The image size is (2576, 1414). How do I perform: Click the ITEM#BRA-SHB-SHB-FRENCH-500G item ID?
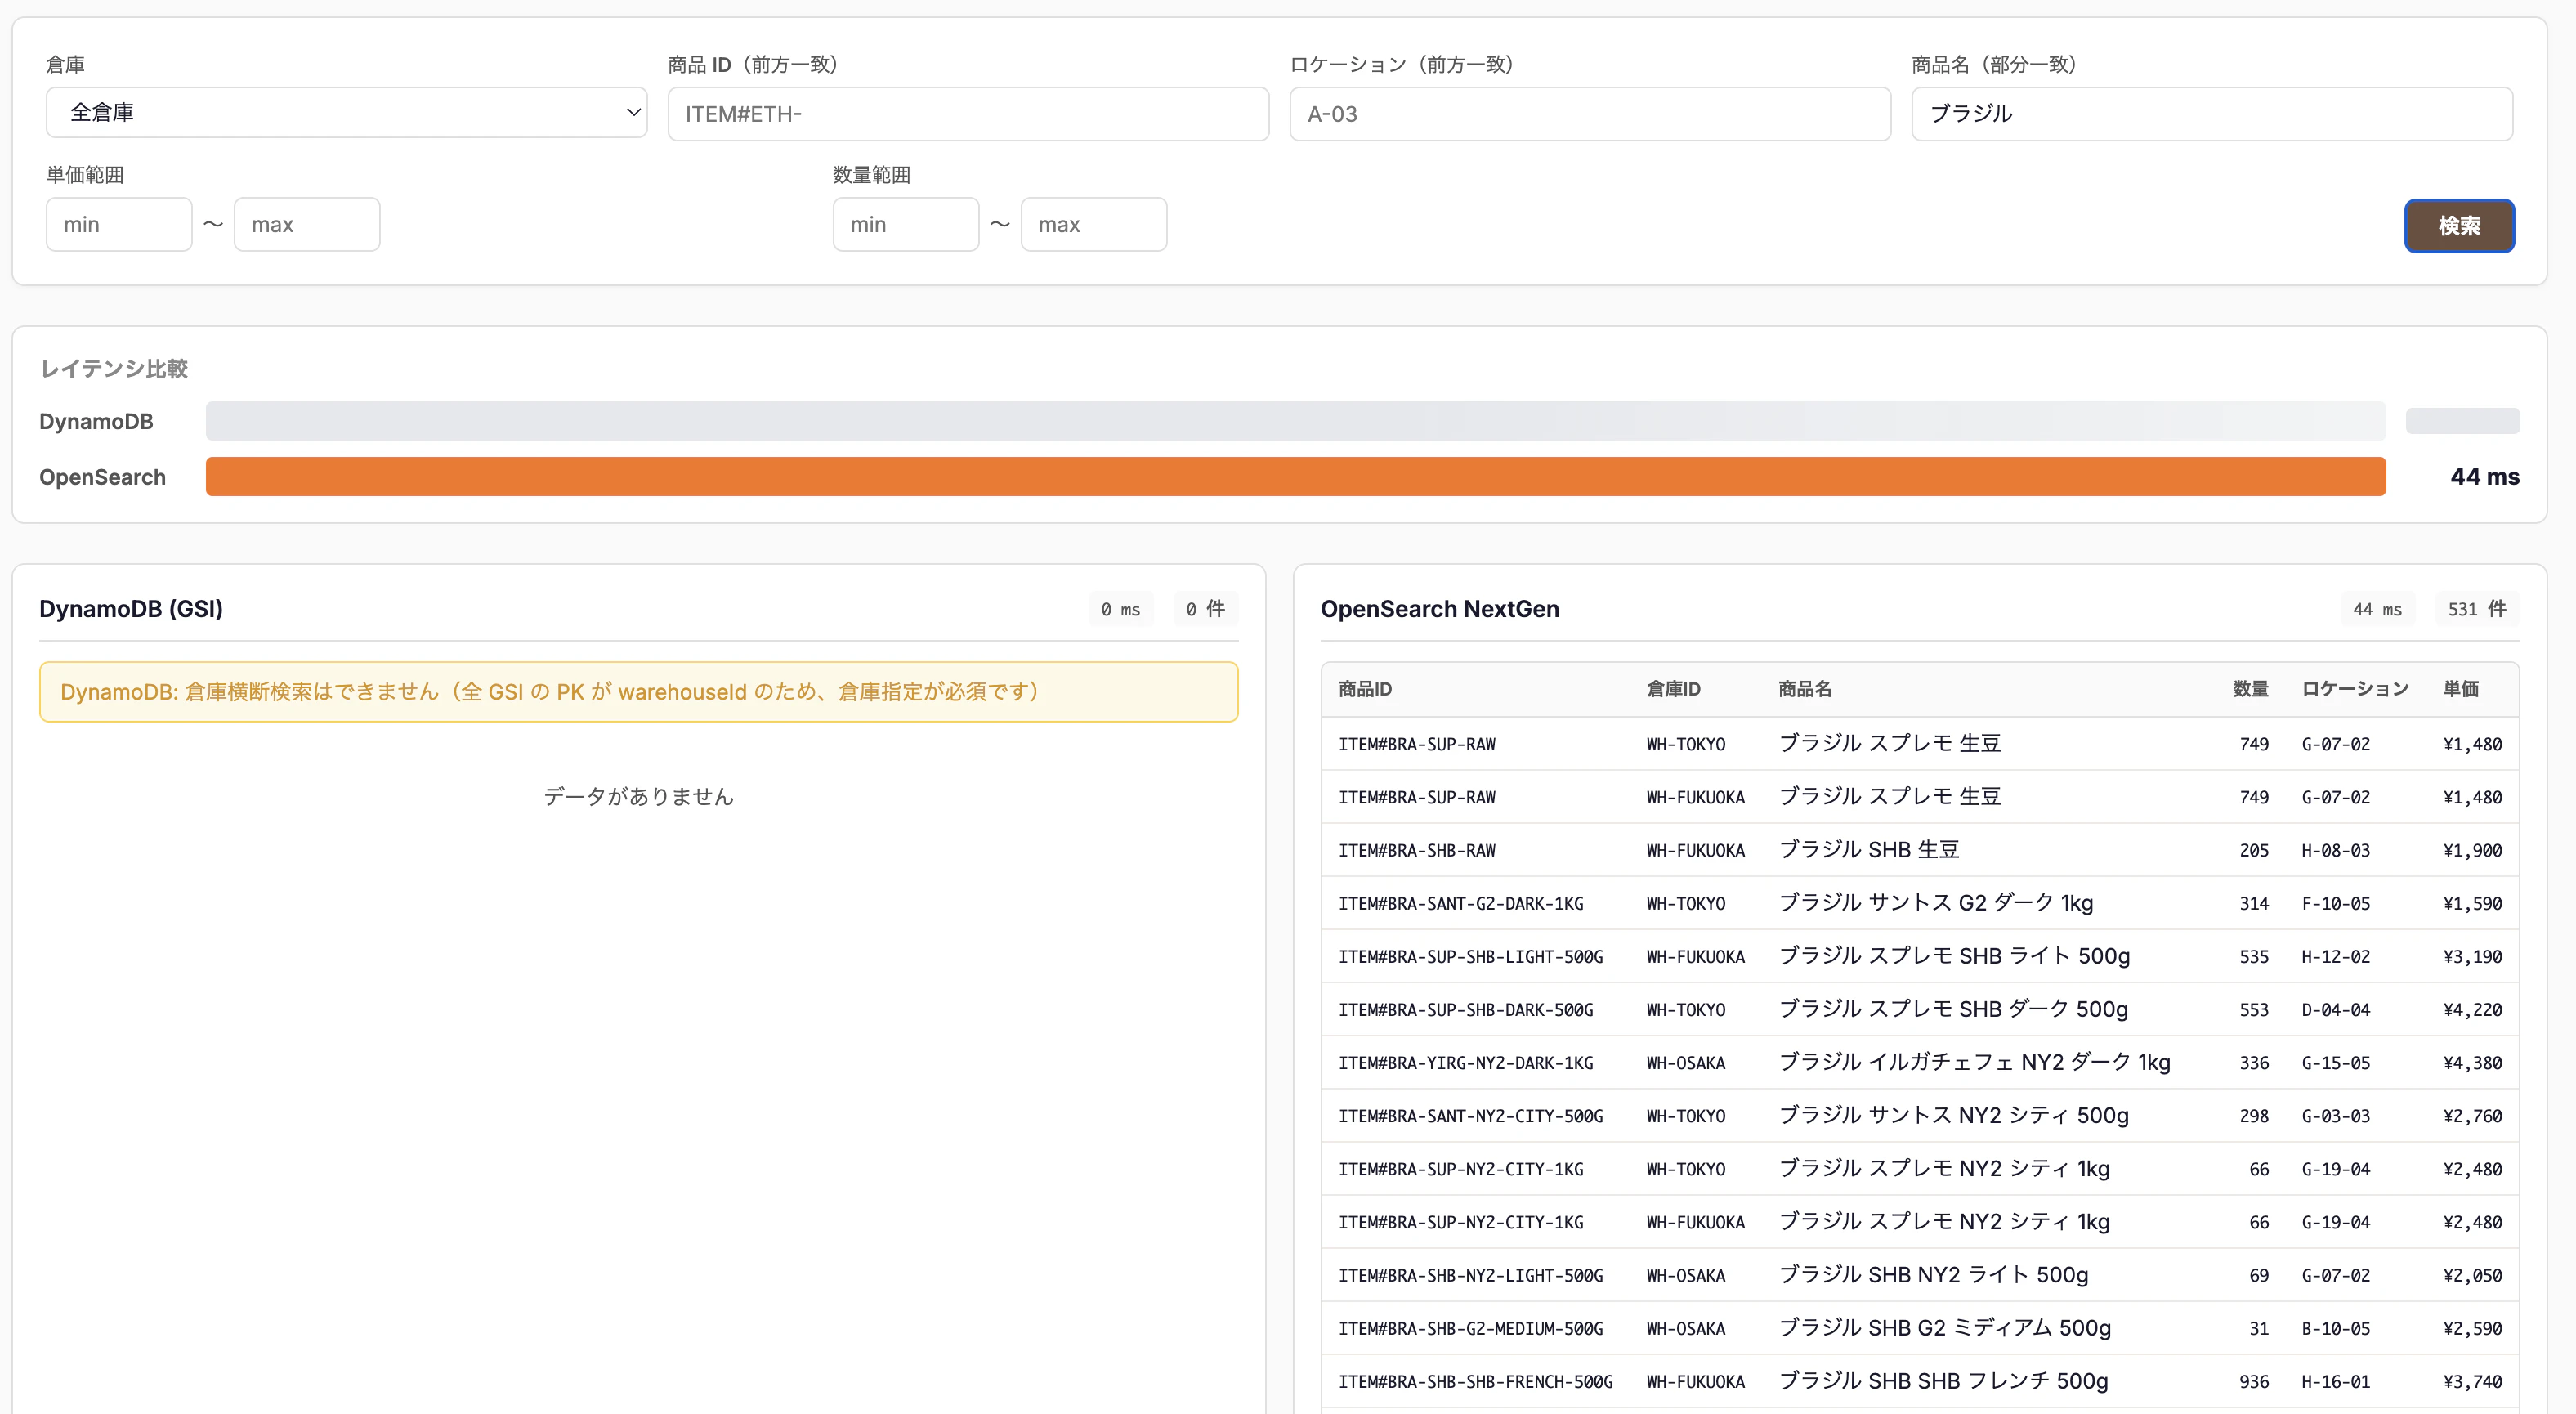1475,1381
